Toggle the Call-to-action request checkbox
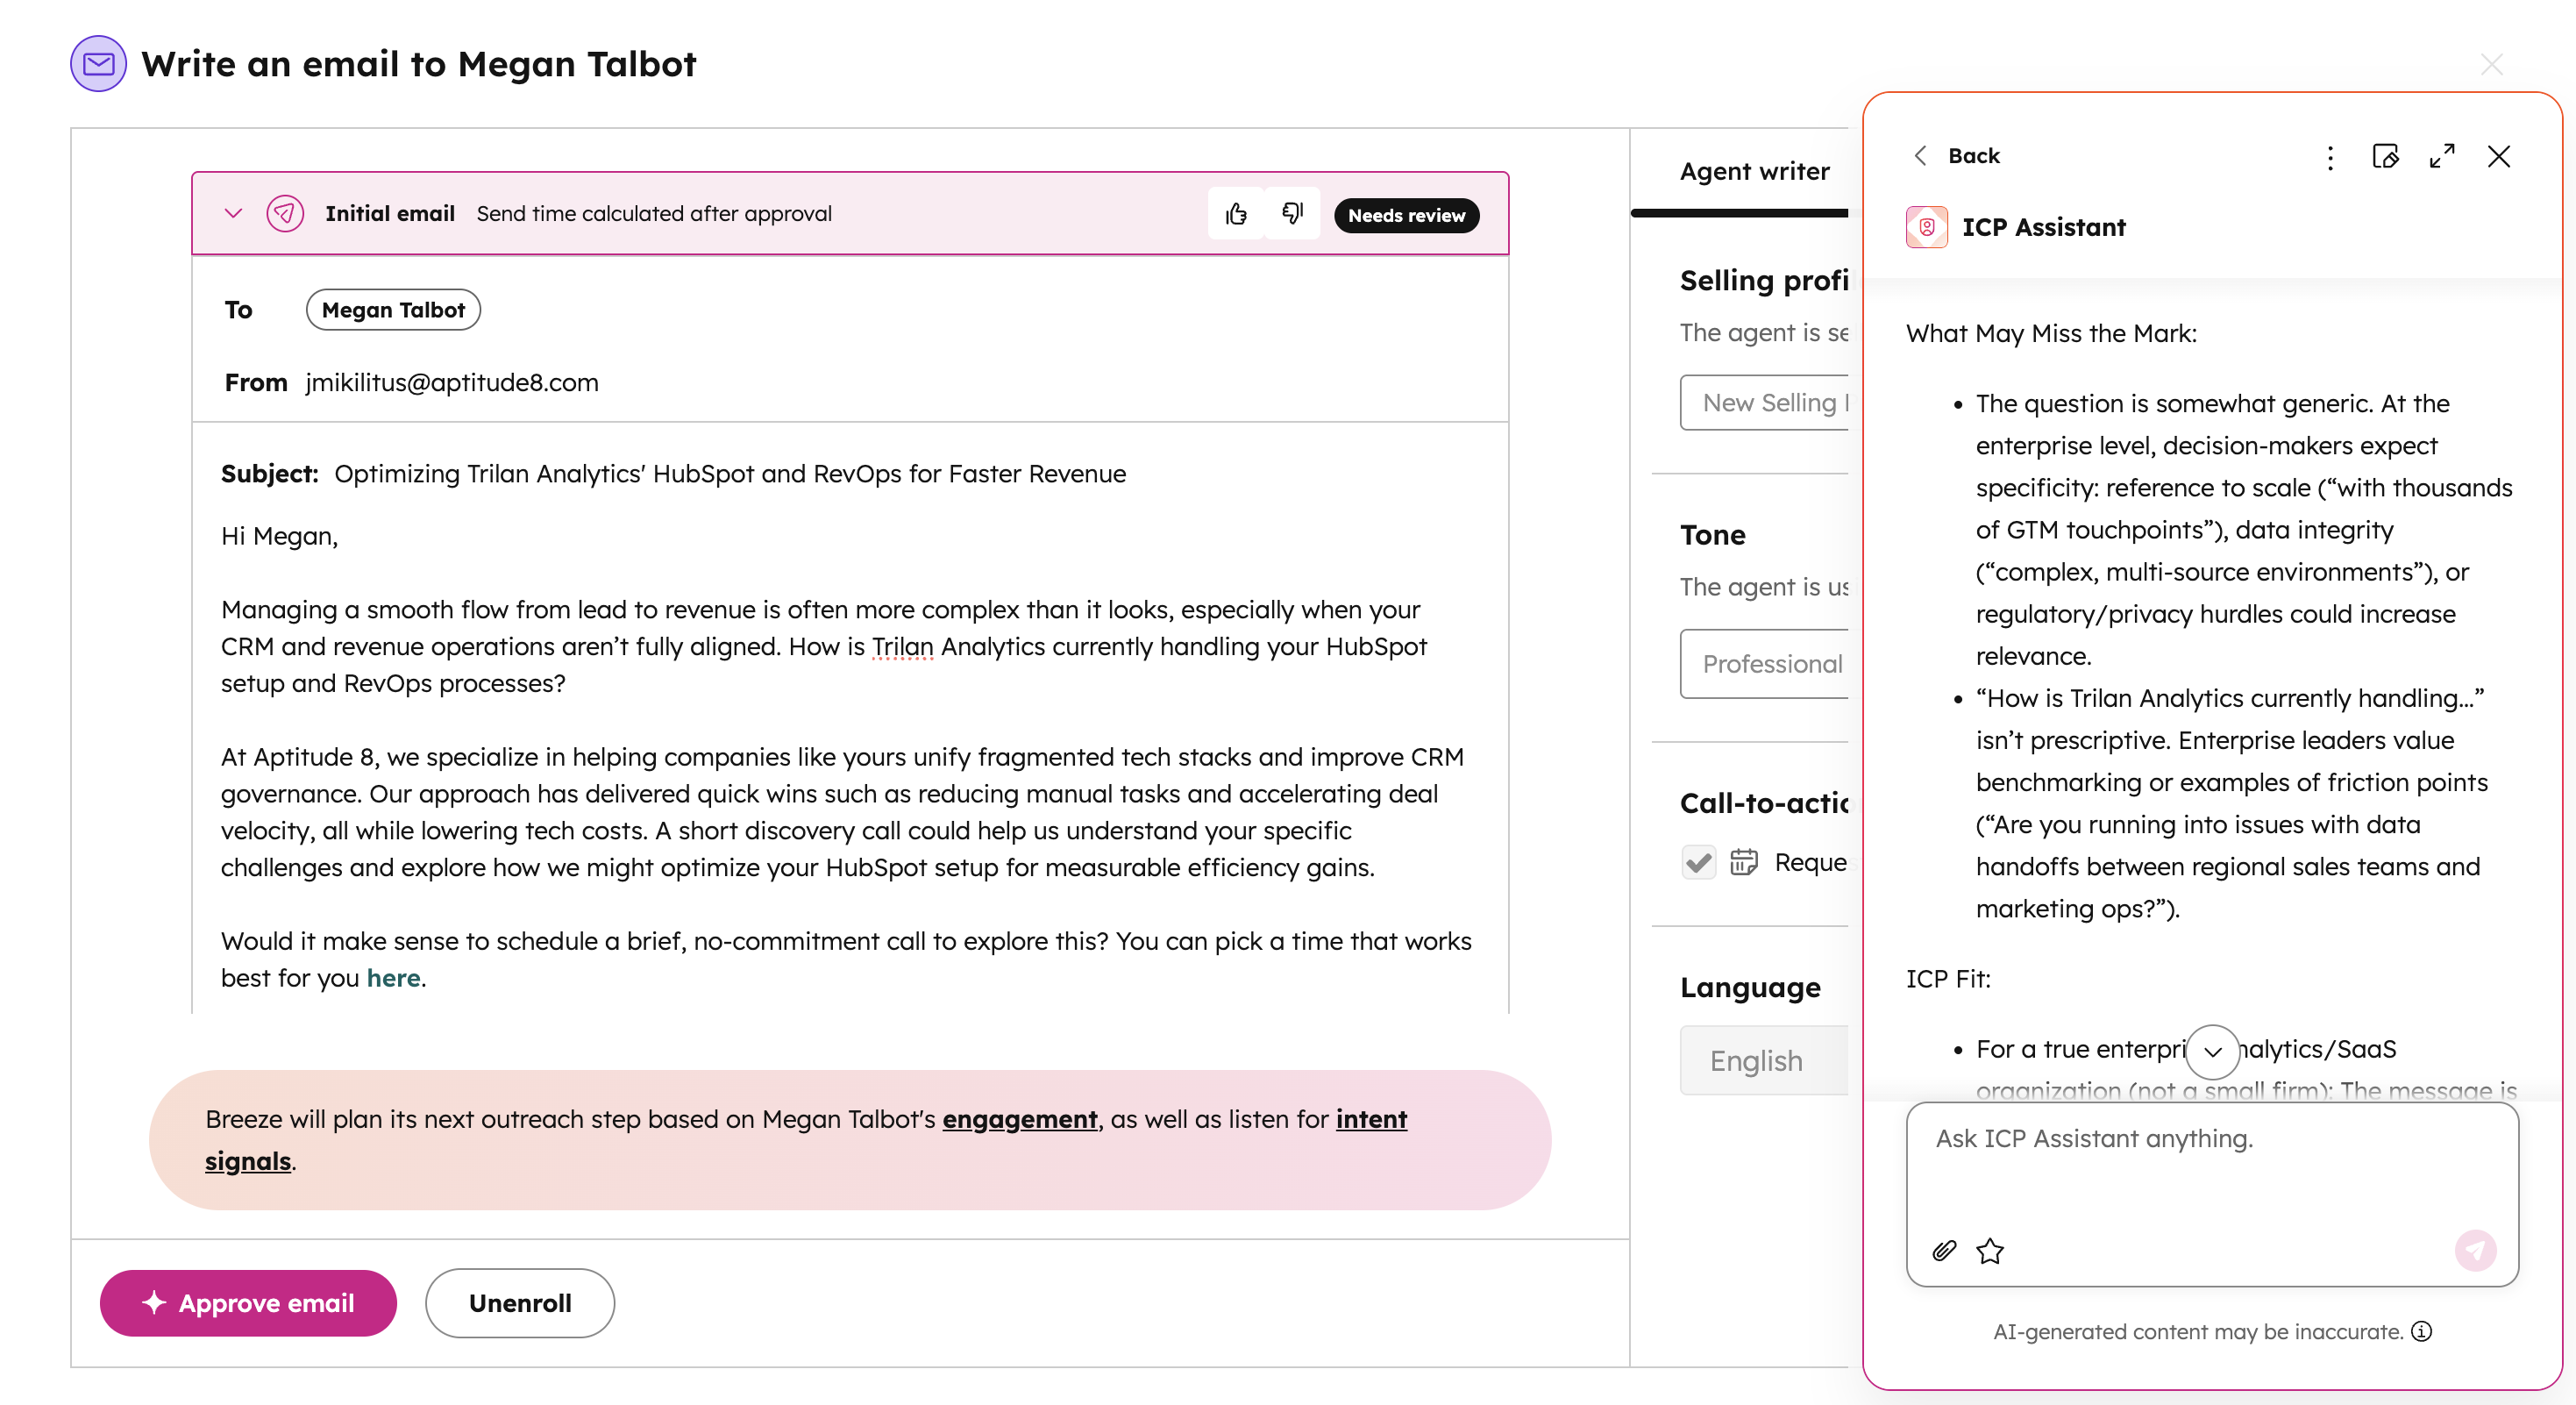 pyautogui.click(x=1699, y=862)
